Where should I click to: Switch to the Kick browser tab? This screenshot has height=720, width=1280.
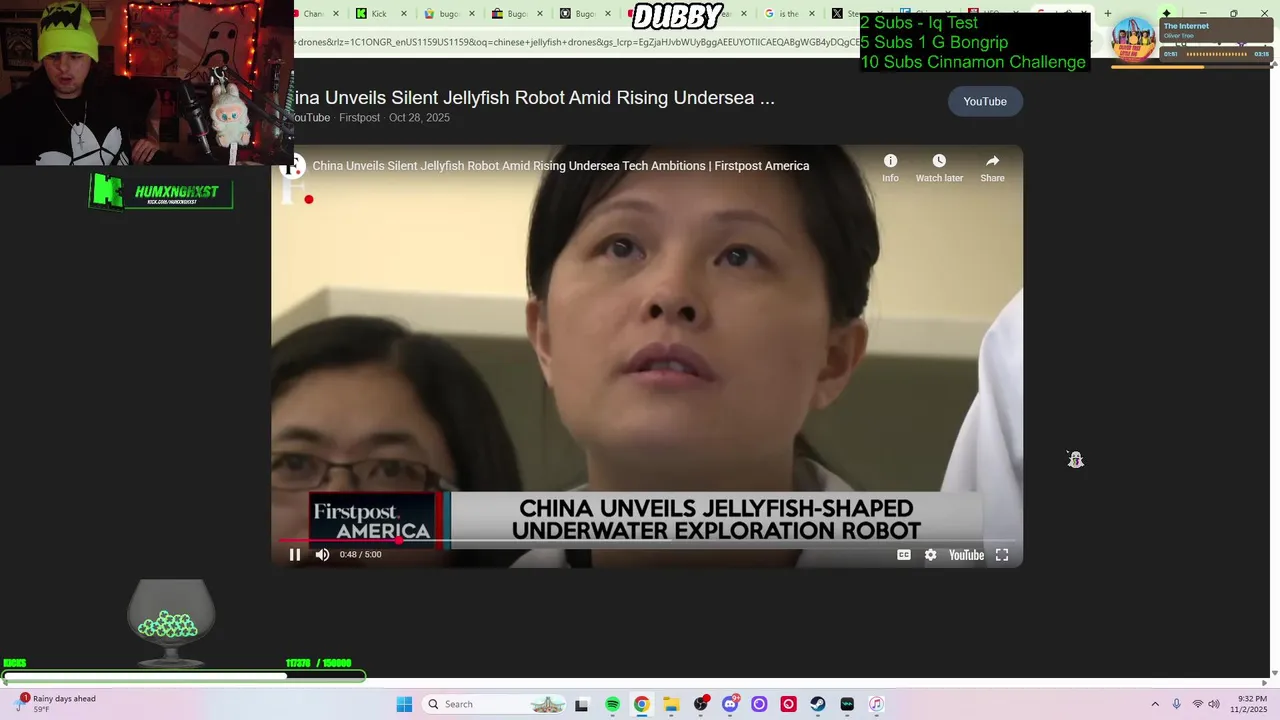tap(379, 14)
